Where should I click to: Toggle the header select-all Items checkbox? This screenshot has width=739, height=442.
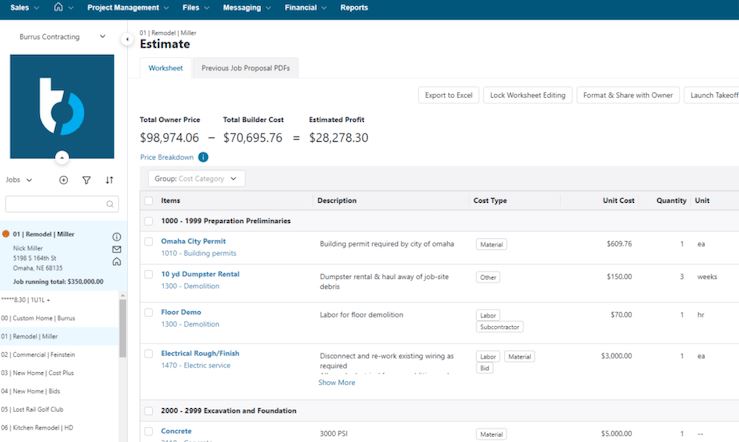[148, 201]
